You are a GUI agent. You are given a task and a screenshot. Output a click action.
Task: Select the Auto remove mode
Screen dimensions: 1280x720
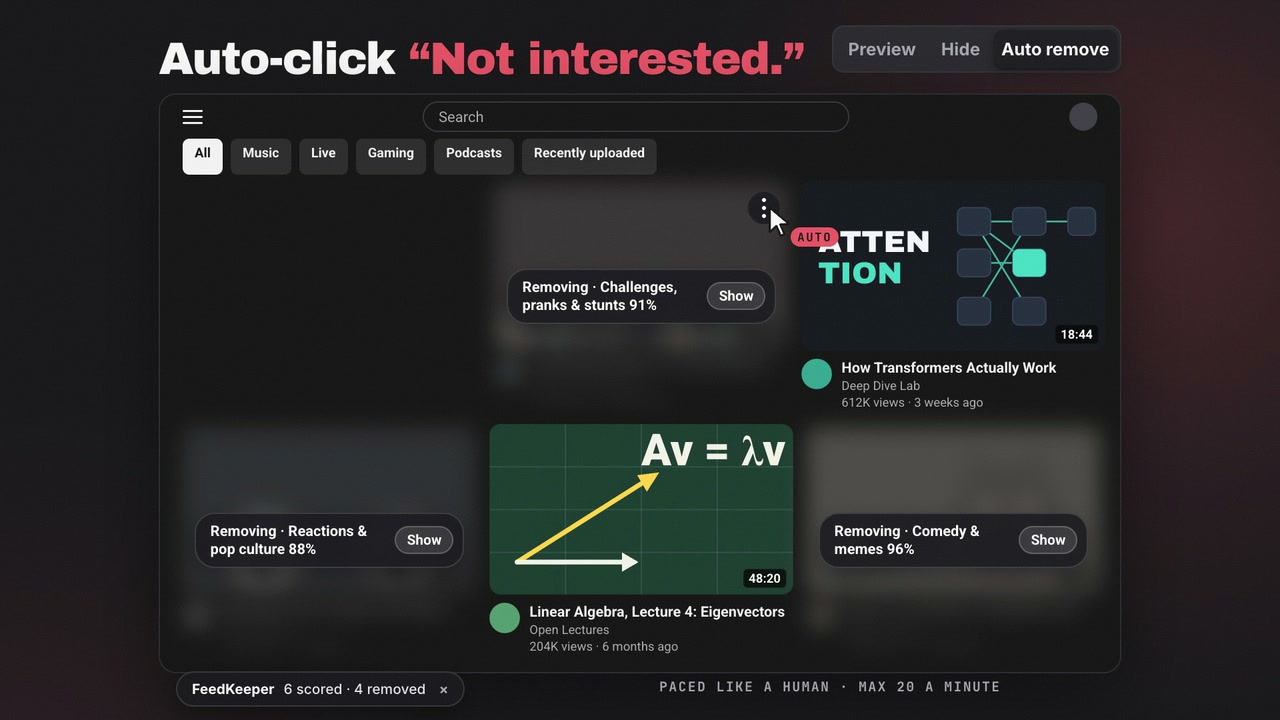1055,49
